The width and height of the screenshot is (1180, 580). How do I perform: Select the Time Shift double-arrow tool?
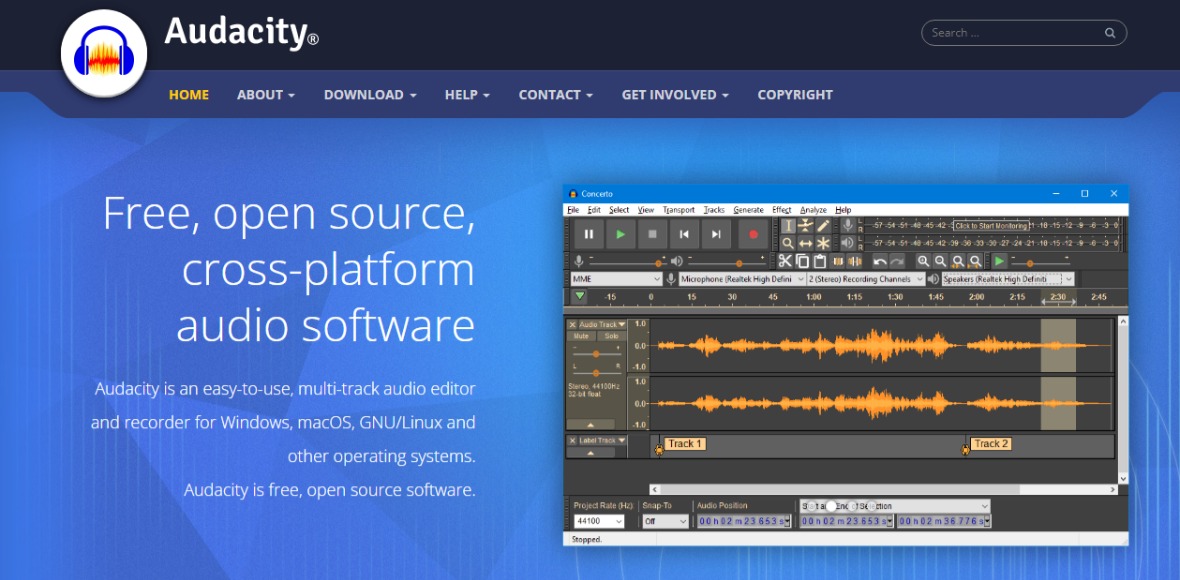pos(806,243)
